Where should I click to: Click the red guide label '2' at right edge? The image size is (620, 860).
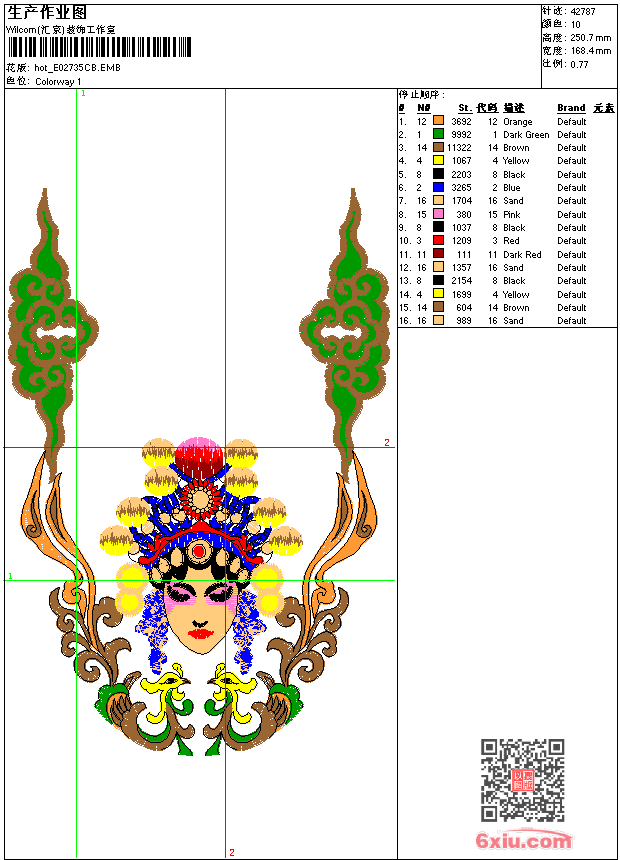point(387,442)
